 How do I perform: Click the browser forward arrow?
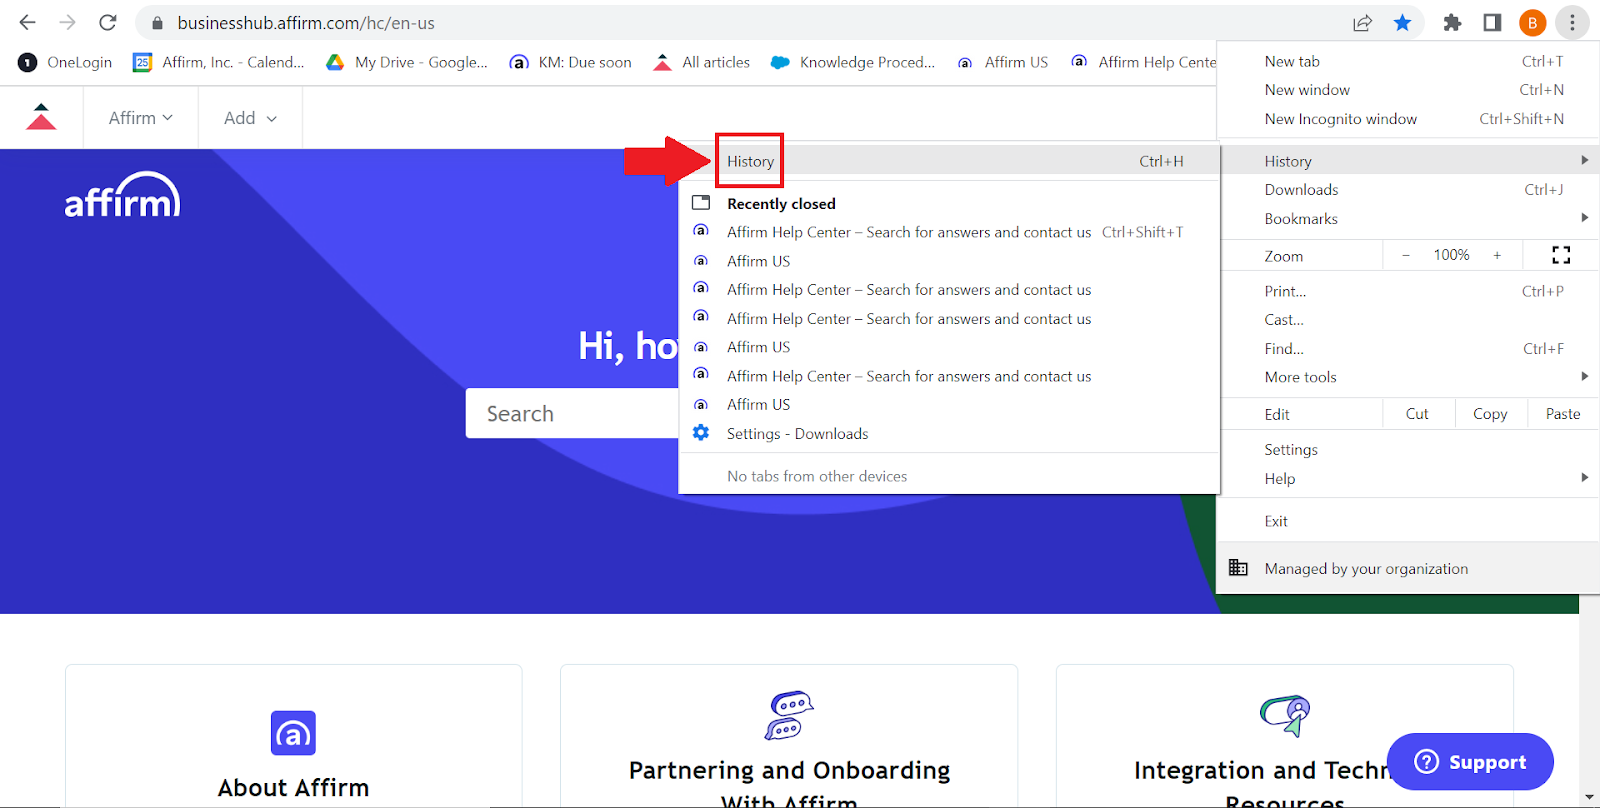coord(67,22)
